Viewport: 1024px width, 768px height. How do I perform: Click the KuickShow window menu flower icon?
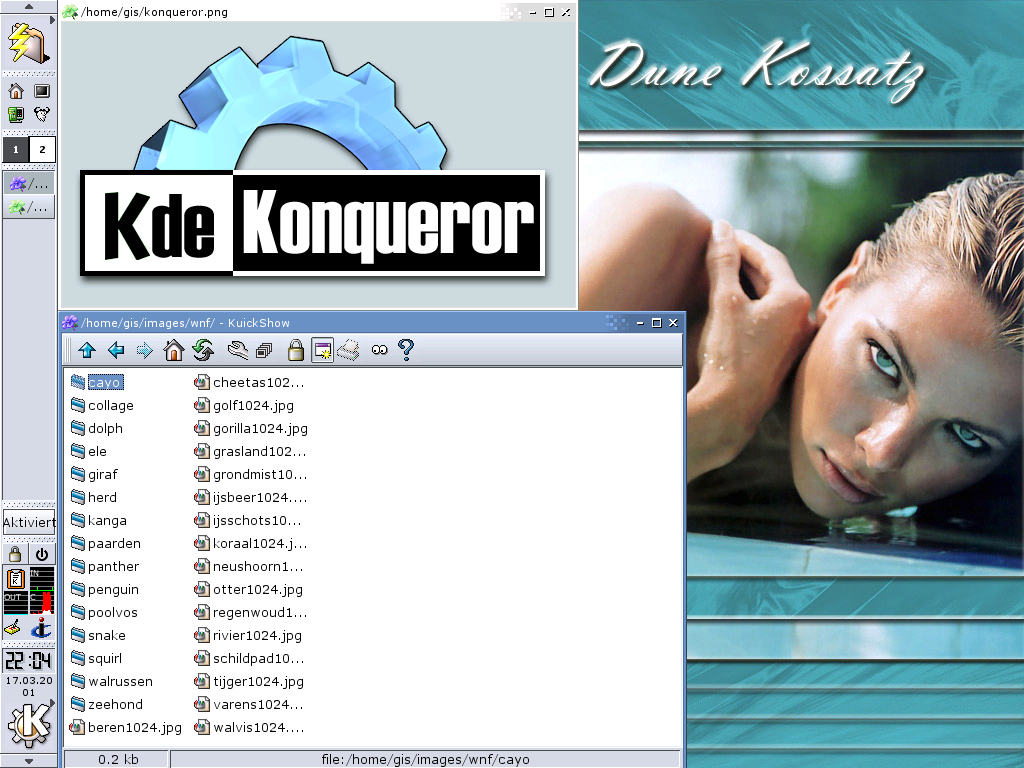click(x=70, y=323)
